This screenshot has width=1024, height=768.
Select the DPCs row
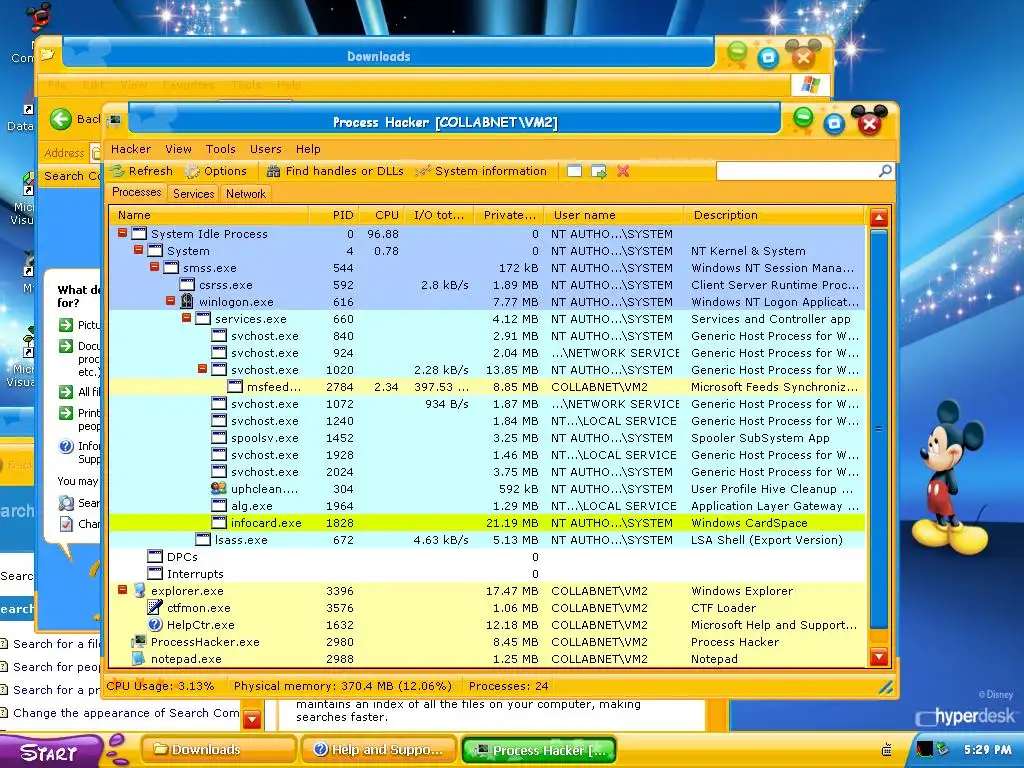click(487, 556)
